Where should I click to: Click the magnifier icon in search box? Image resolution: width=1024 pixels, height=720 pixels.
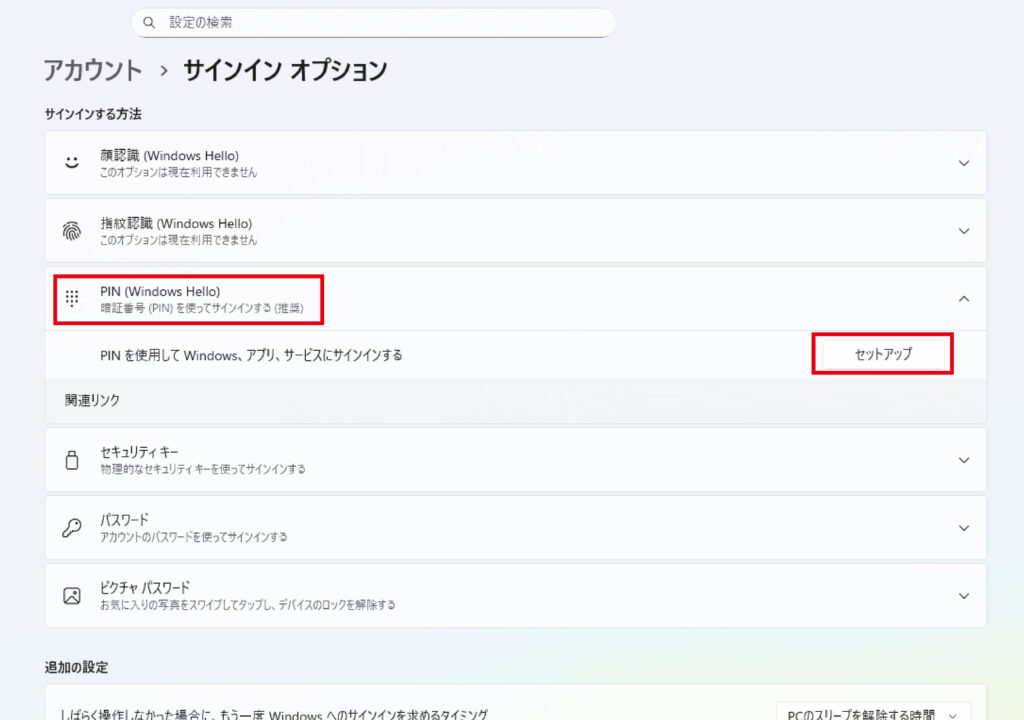point(150,22)
